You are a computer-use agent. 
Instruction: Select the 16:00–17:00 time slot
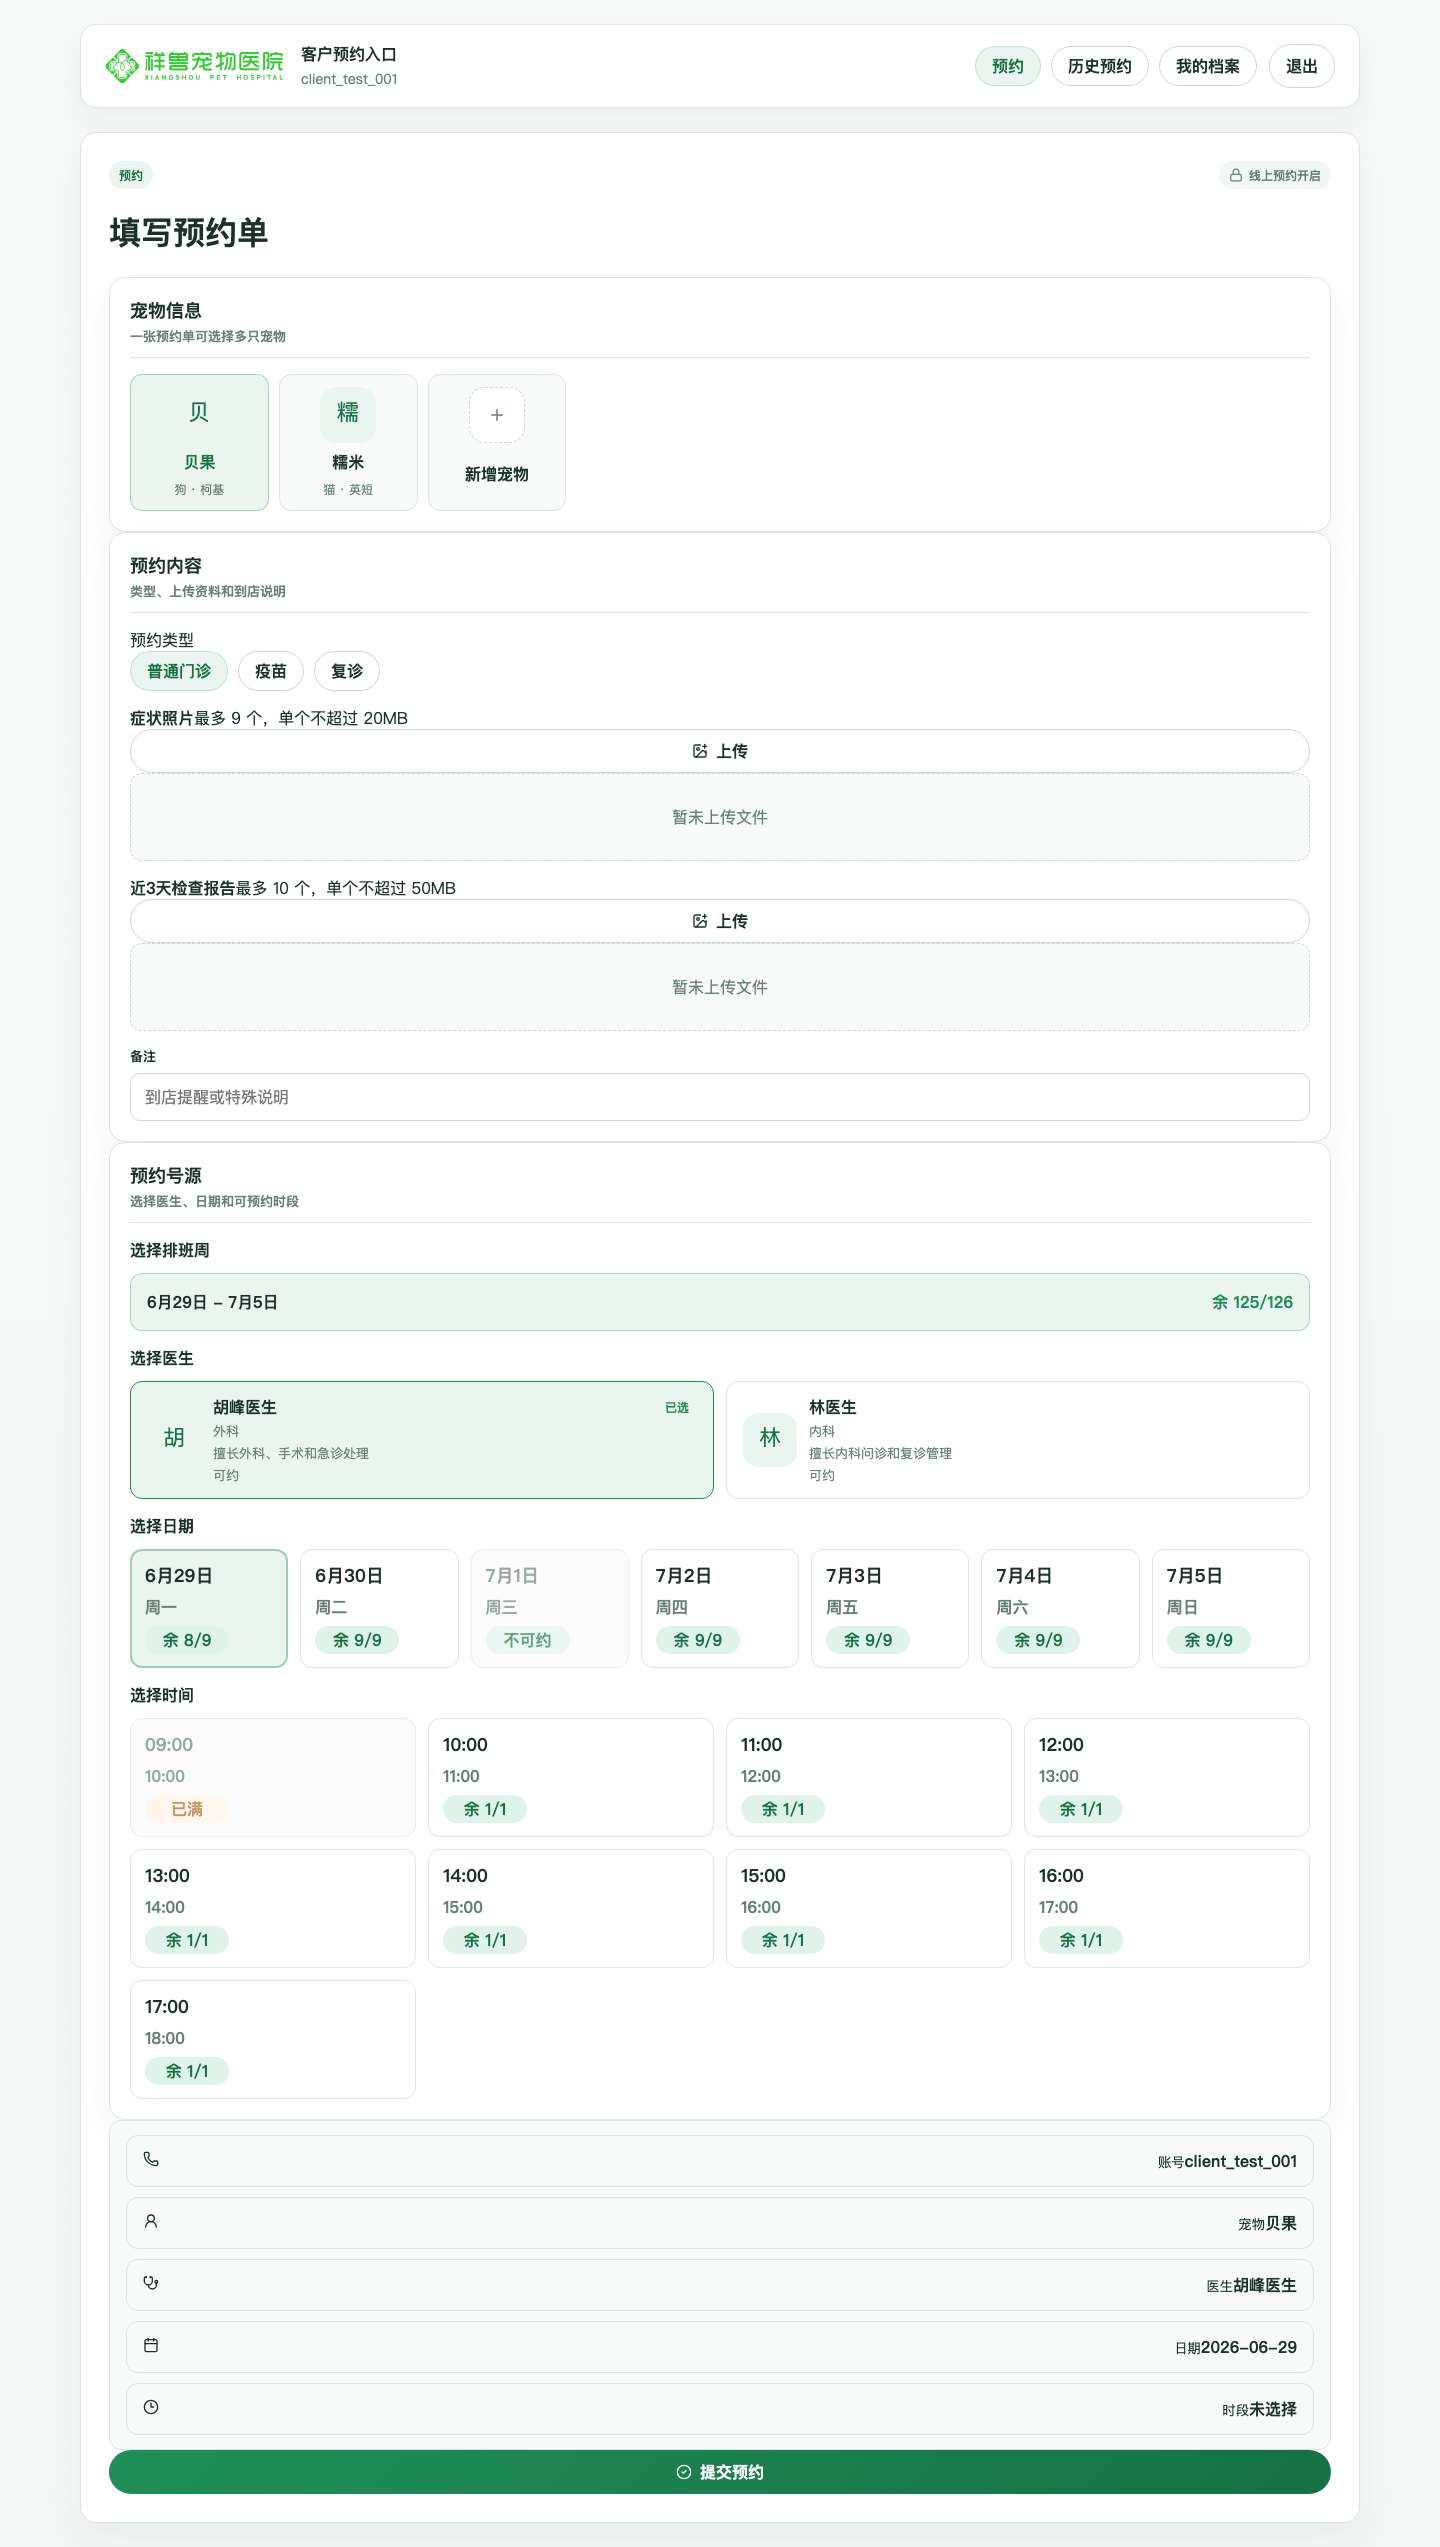coord(1167,1908)
